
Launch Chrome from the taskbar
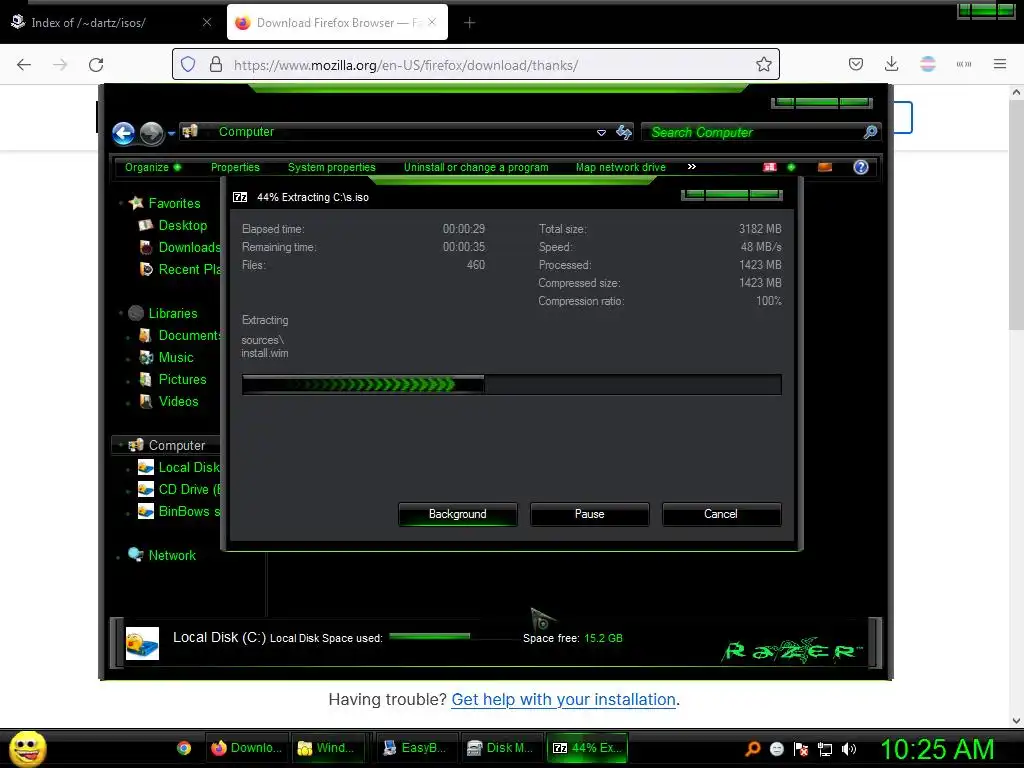click(184, 748)
